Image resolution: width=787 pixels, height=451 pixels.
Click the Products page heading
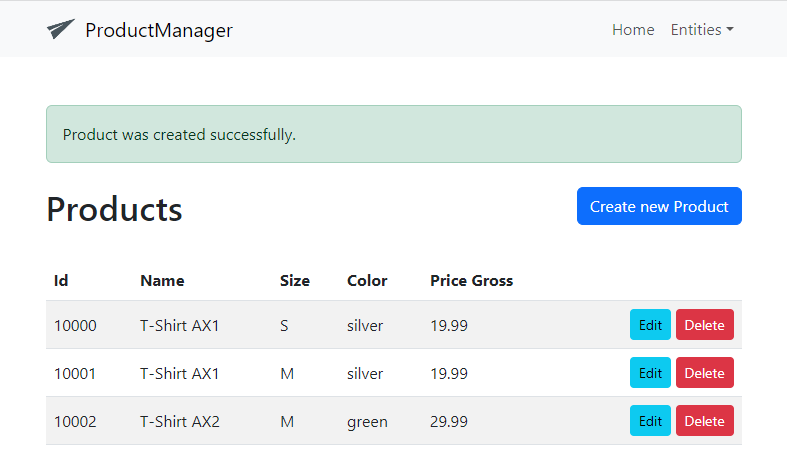[114, 209]
